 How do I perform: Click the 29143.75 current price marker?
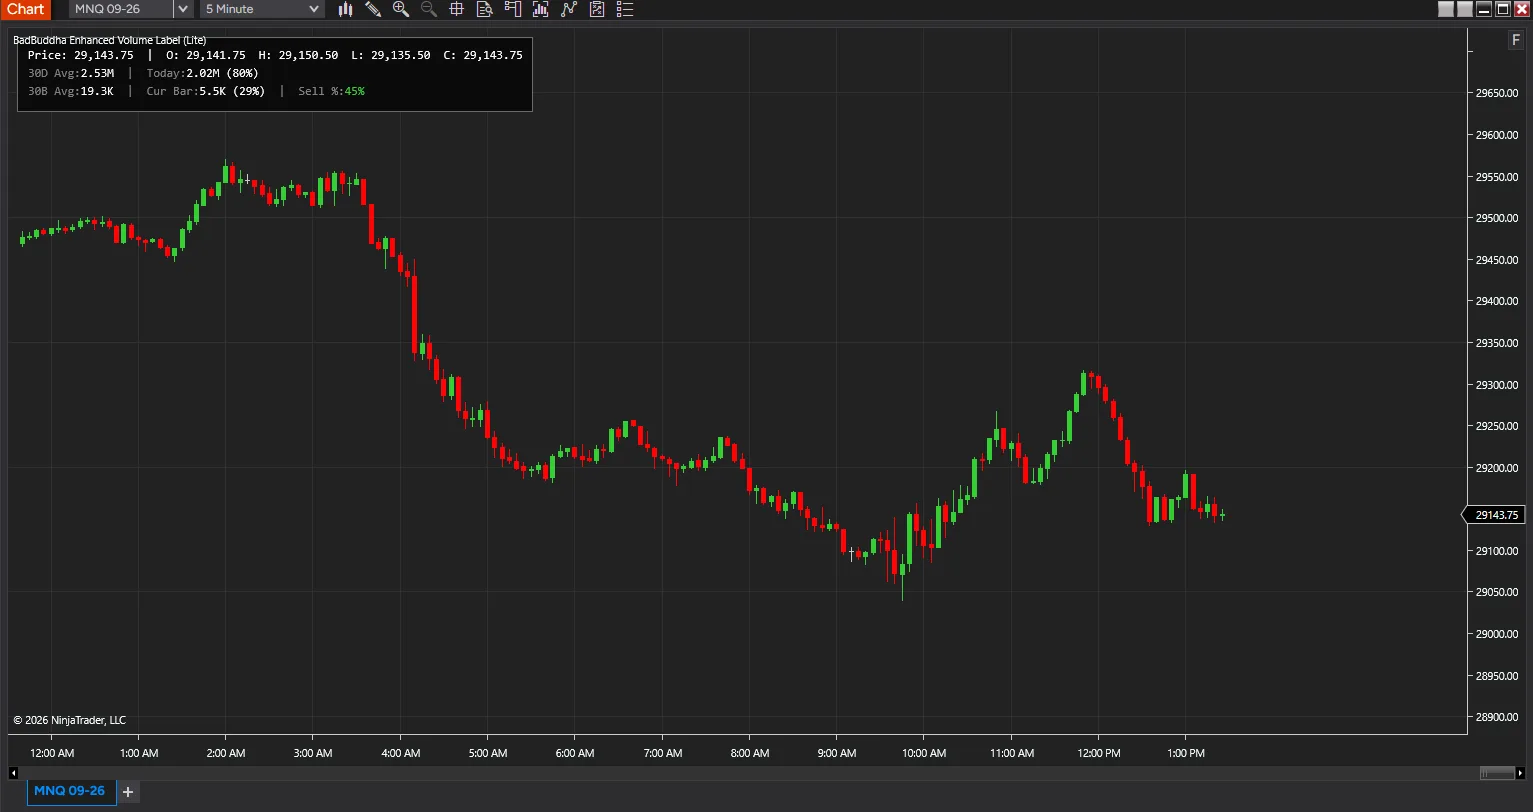pos(1495,515)
